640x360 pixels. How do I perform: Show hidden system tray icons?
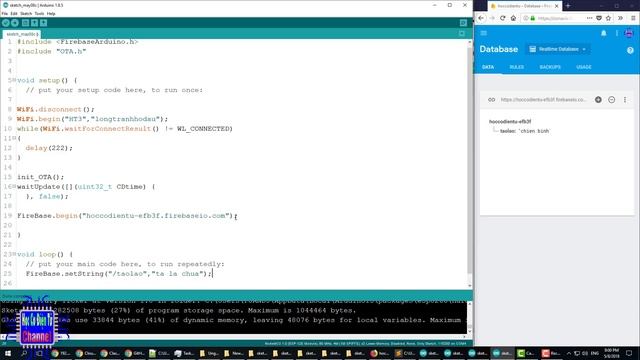tap(569, 353)
